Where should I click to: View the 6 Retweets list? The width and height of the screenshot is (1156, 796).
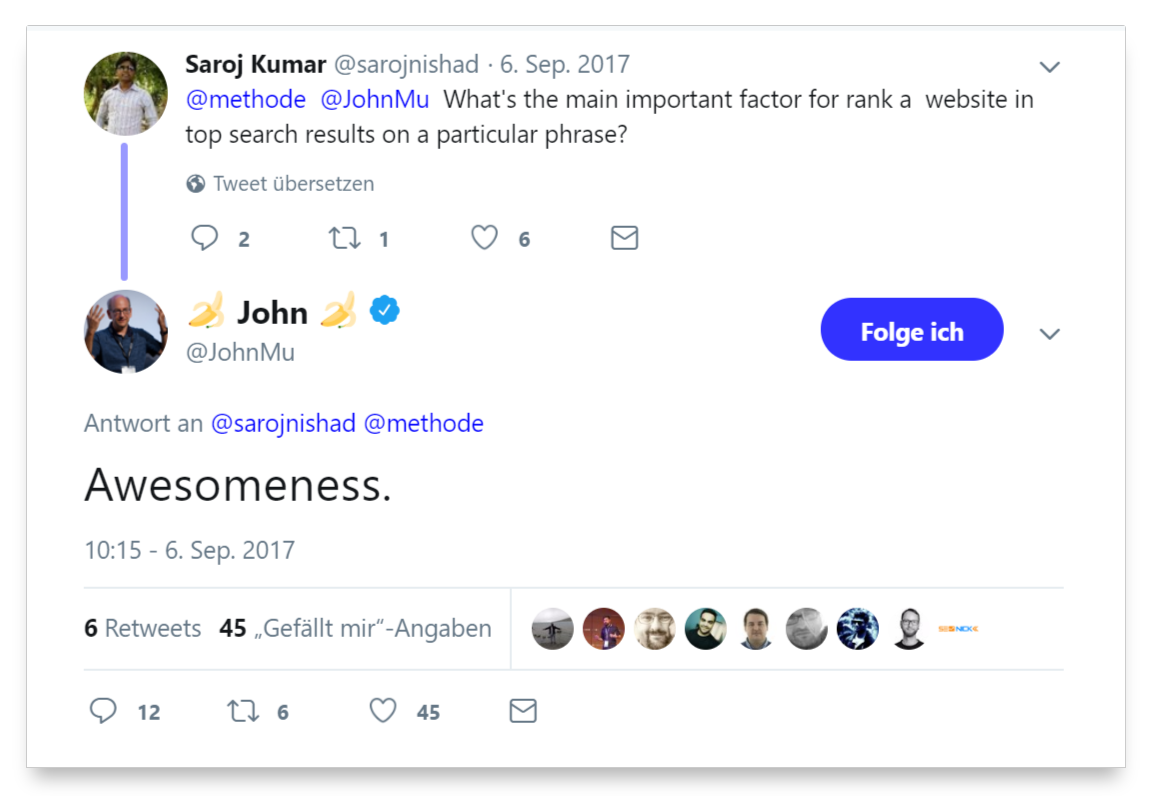[x=143, y=628]
